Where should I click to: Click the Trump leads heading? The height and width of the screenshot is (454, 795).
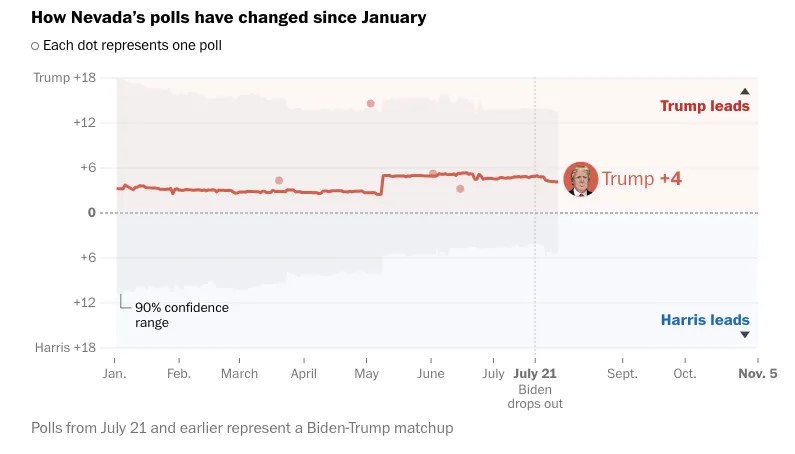(x=704, y=106)
